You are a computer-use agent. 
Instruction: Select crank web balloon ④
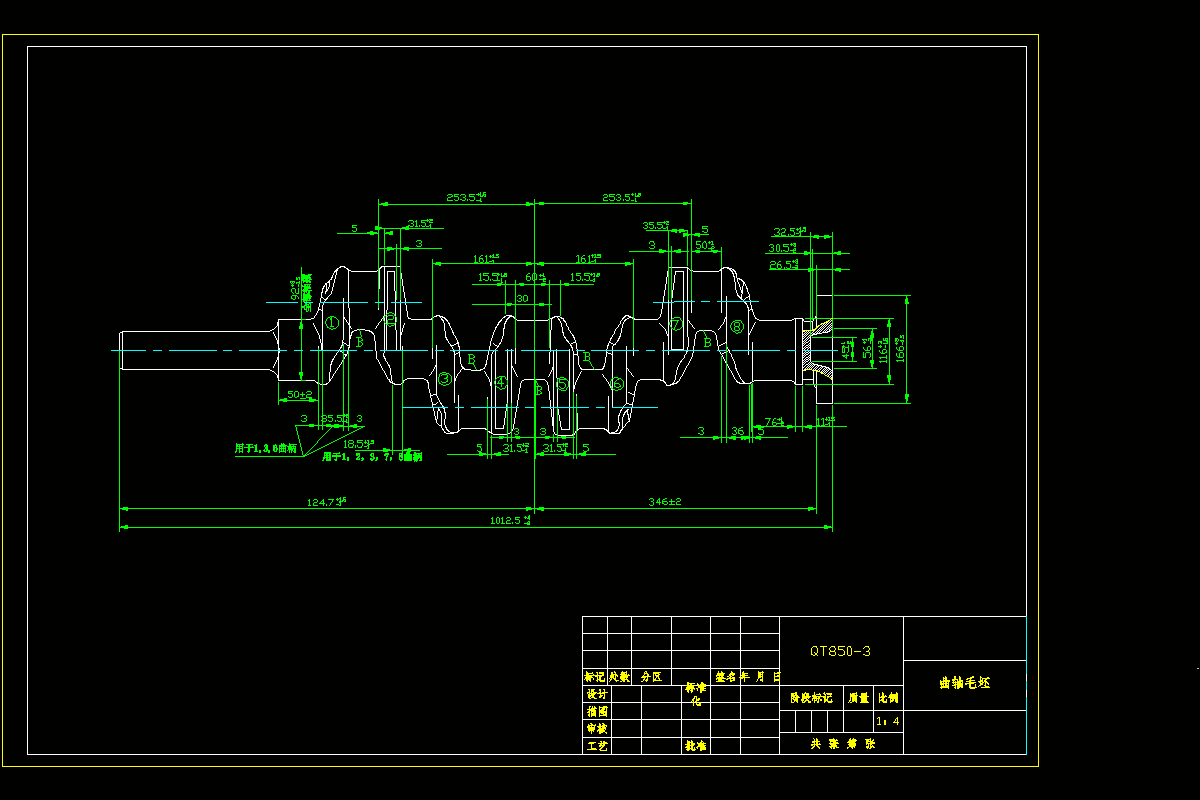[x=501, y=382]
